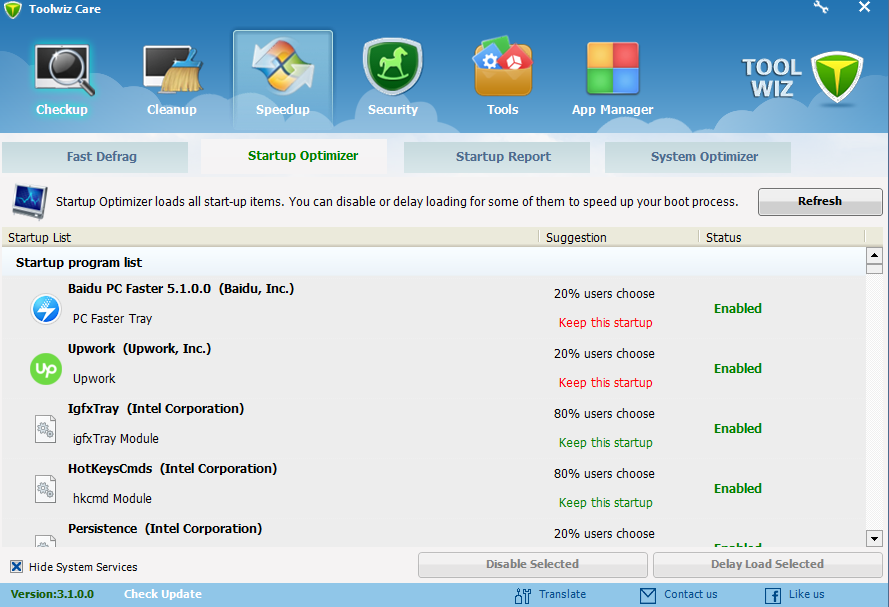The height and width of the screenshot is (607, 889).
Task: Select the Speedup arrows icon
Action: pyautogui.click(x=282, y=67)
